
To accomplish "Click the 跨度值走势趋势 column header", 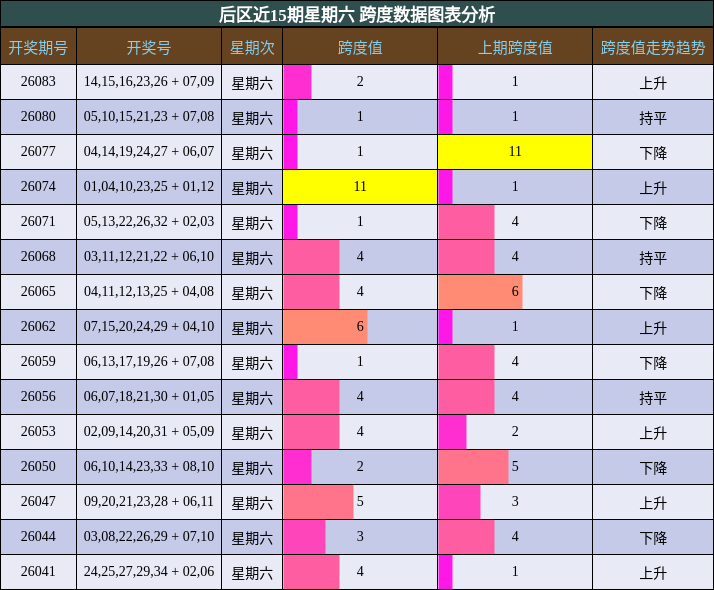I will point(653,47).
